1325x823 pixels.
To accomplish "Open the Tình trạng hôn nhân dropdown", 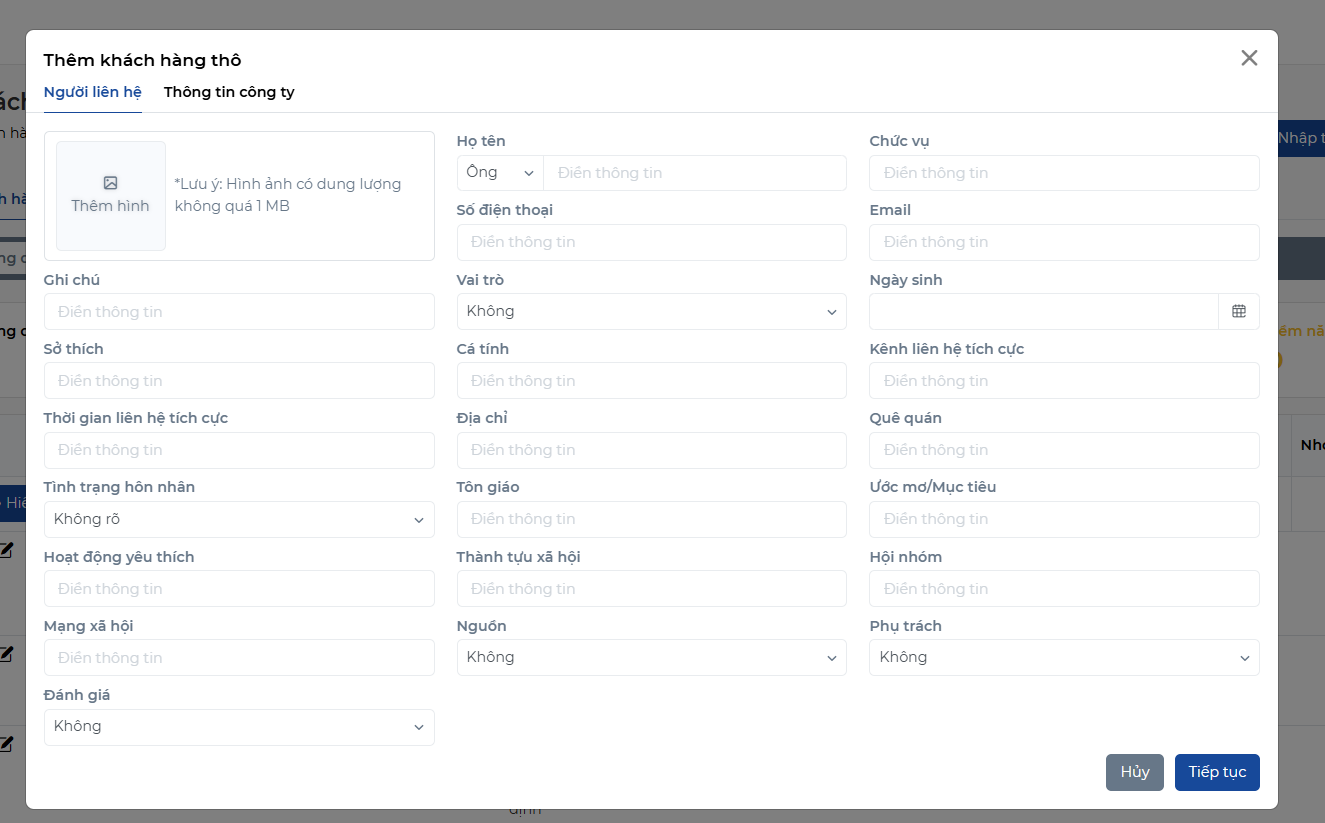I will tap(239, 520).
